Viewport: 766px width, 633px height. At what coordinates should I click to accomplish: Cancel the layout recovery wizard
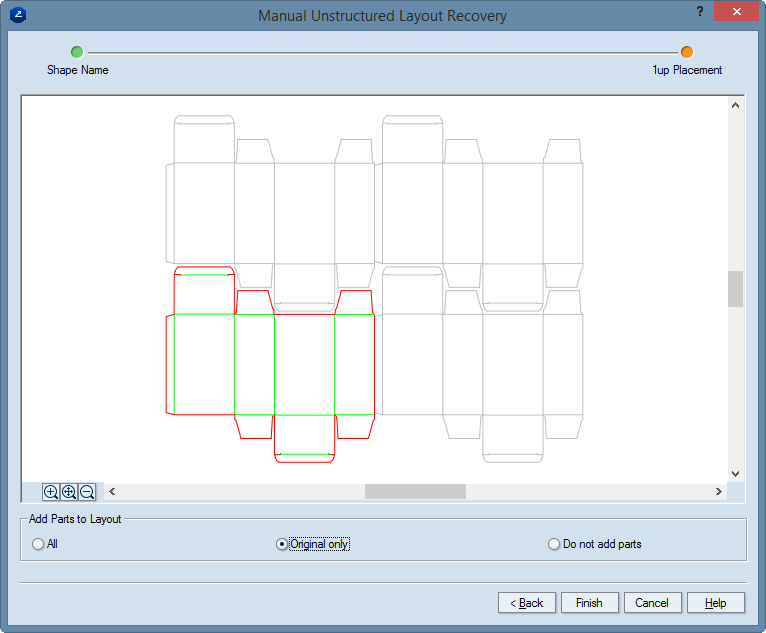[652, 603]
